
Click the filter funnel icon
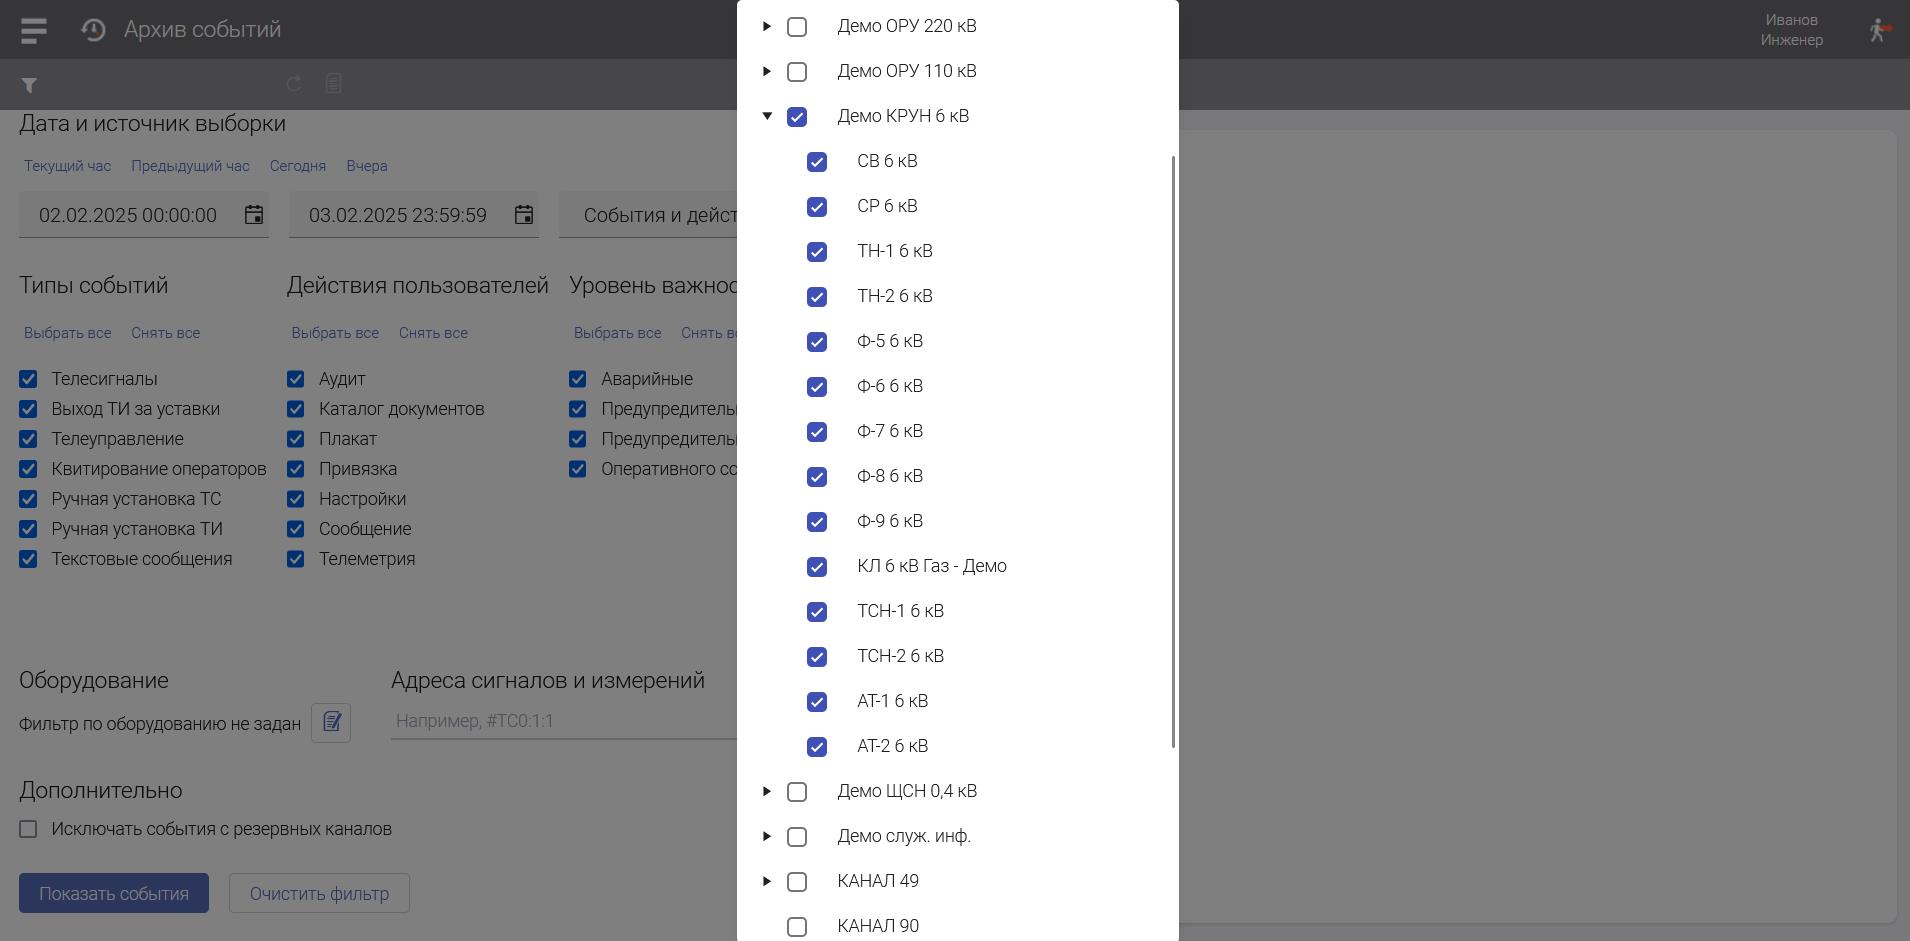[29, 85]
